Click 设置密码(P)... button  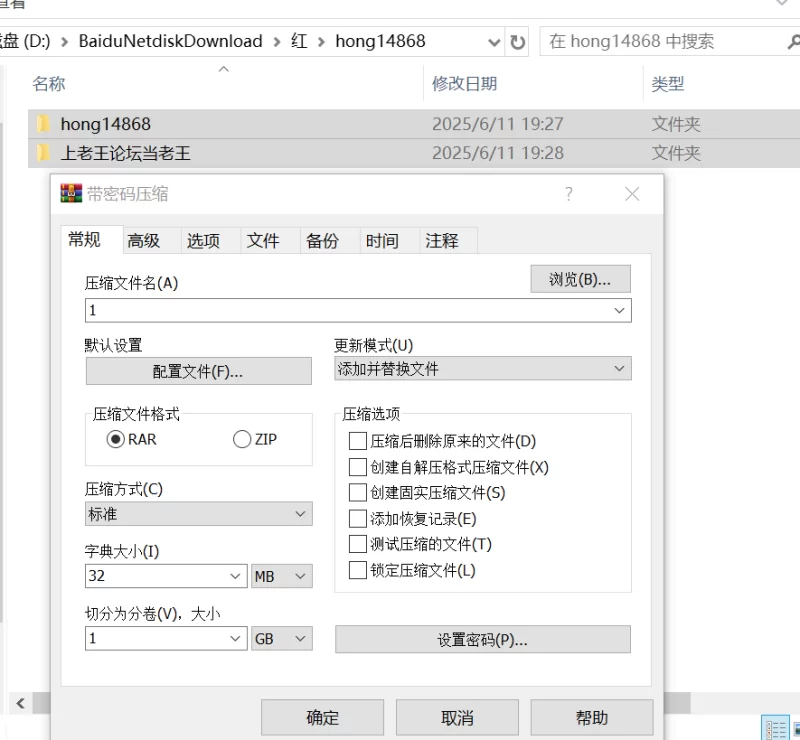pyautogui.click(x=483, y=639)
